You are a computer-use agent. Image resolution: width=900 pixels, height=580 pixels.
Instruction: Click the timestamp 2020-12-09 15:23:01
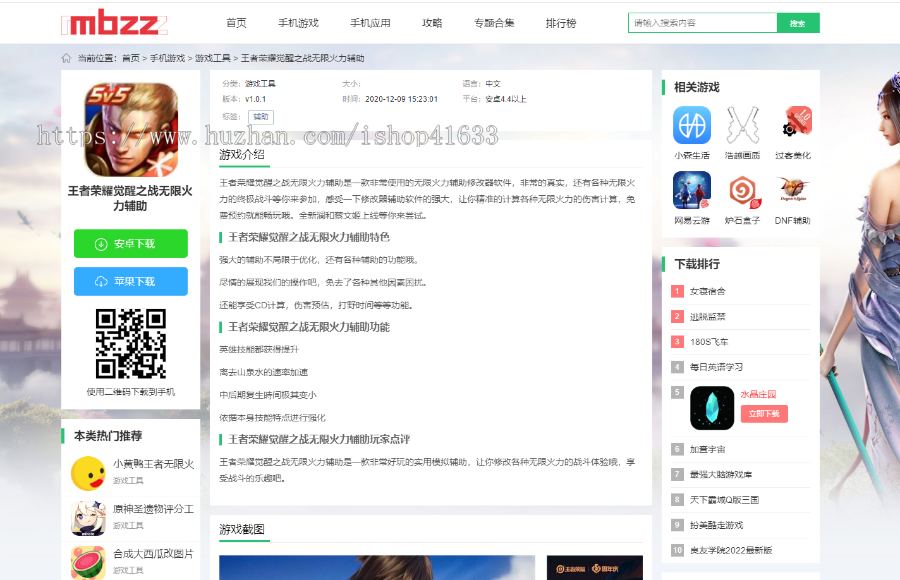pyautogui.click(x=401, y=99)
